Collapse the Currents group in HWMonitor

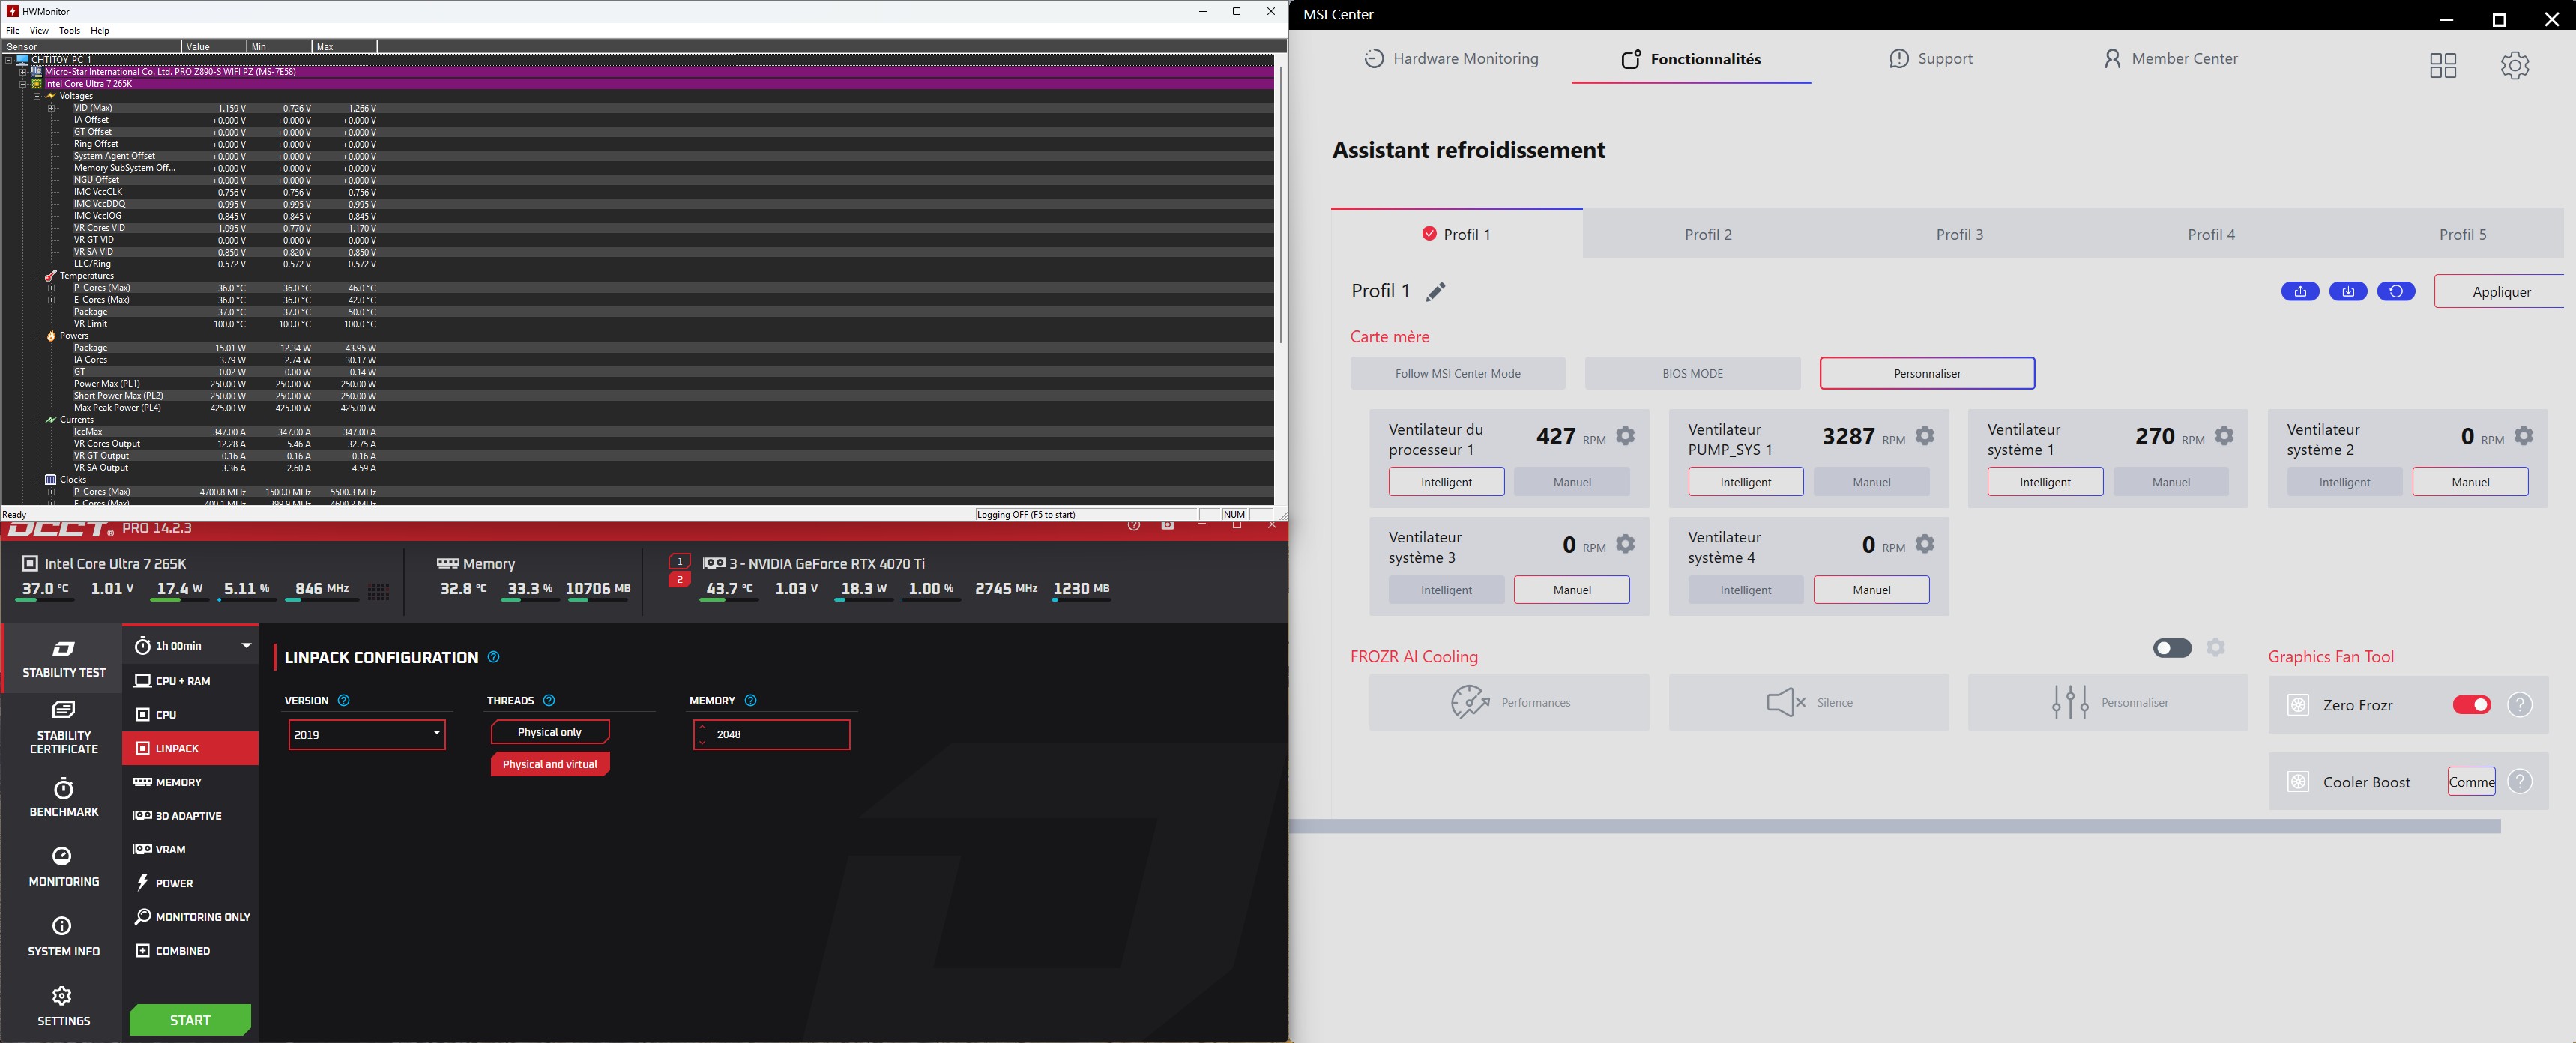point(38,420)
